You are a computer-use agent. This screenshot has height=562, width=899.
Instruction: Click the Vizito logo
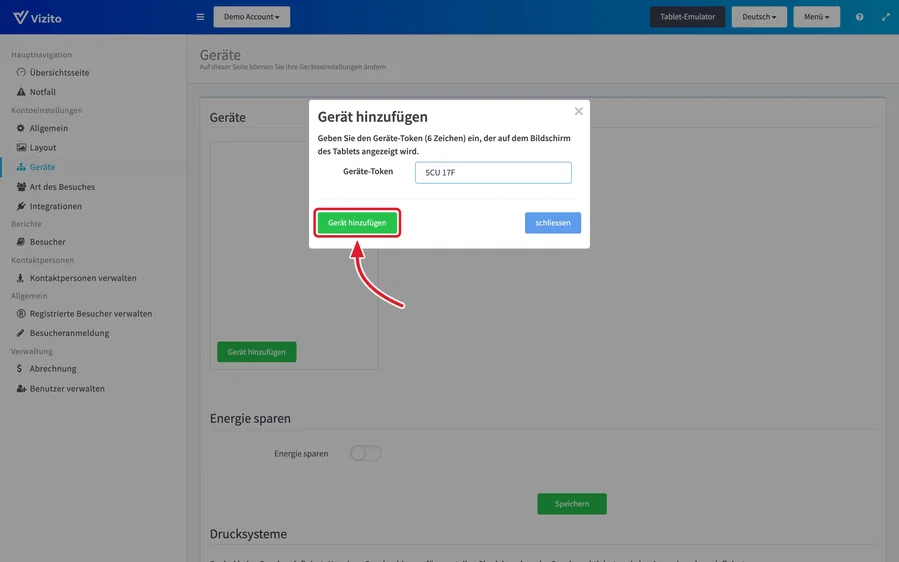tap(37, 17)
